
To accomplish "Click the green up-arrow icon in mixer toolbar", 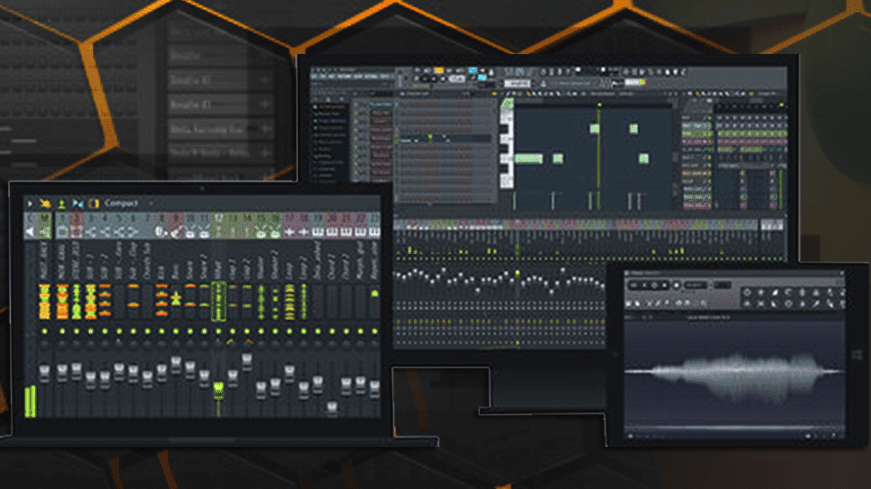I will pos(61,203).
